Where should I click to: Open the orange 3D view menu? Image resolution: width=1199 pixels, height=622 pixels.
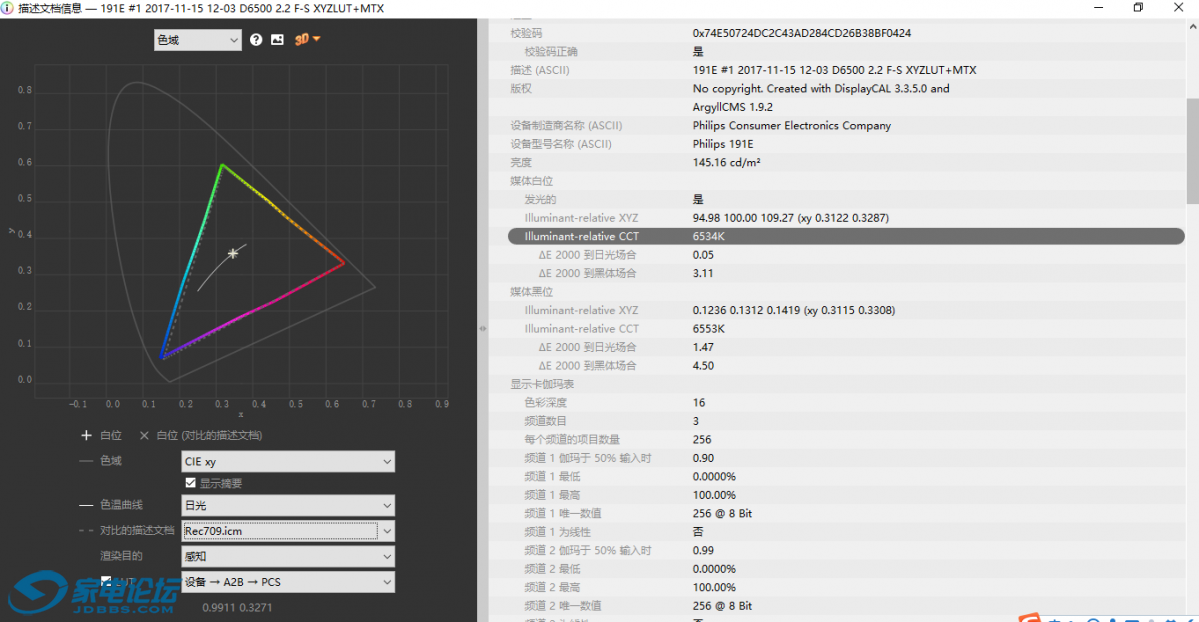tap(307, 39)
